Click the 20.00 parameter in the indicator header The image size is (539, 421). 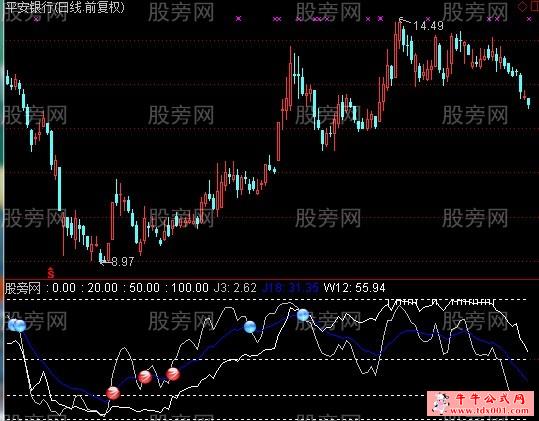pos(102,288)
